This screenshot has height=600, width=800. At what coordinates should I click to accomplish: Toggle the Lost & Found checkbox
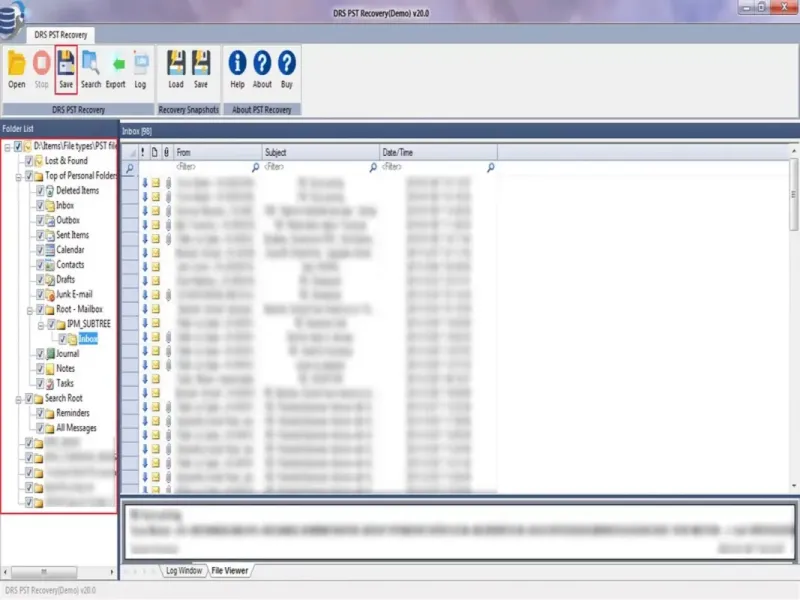(x=29, y=161)
